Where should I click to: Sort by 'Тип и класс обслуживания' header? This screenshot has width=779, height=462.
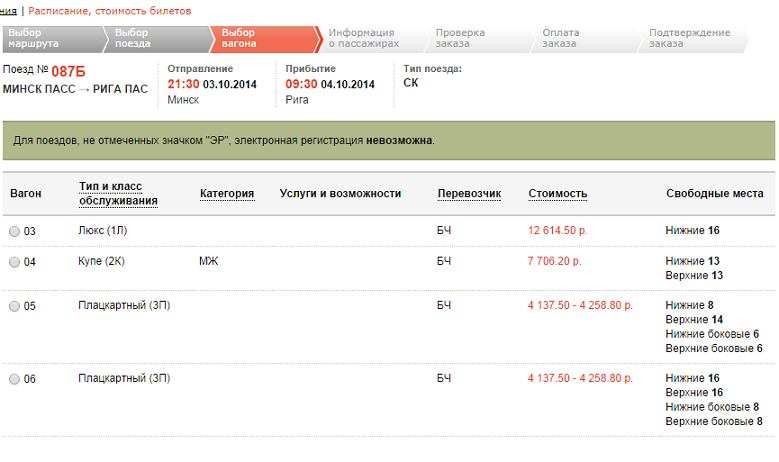point(118,194)
